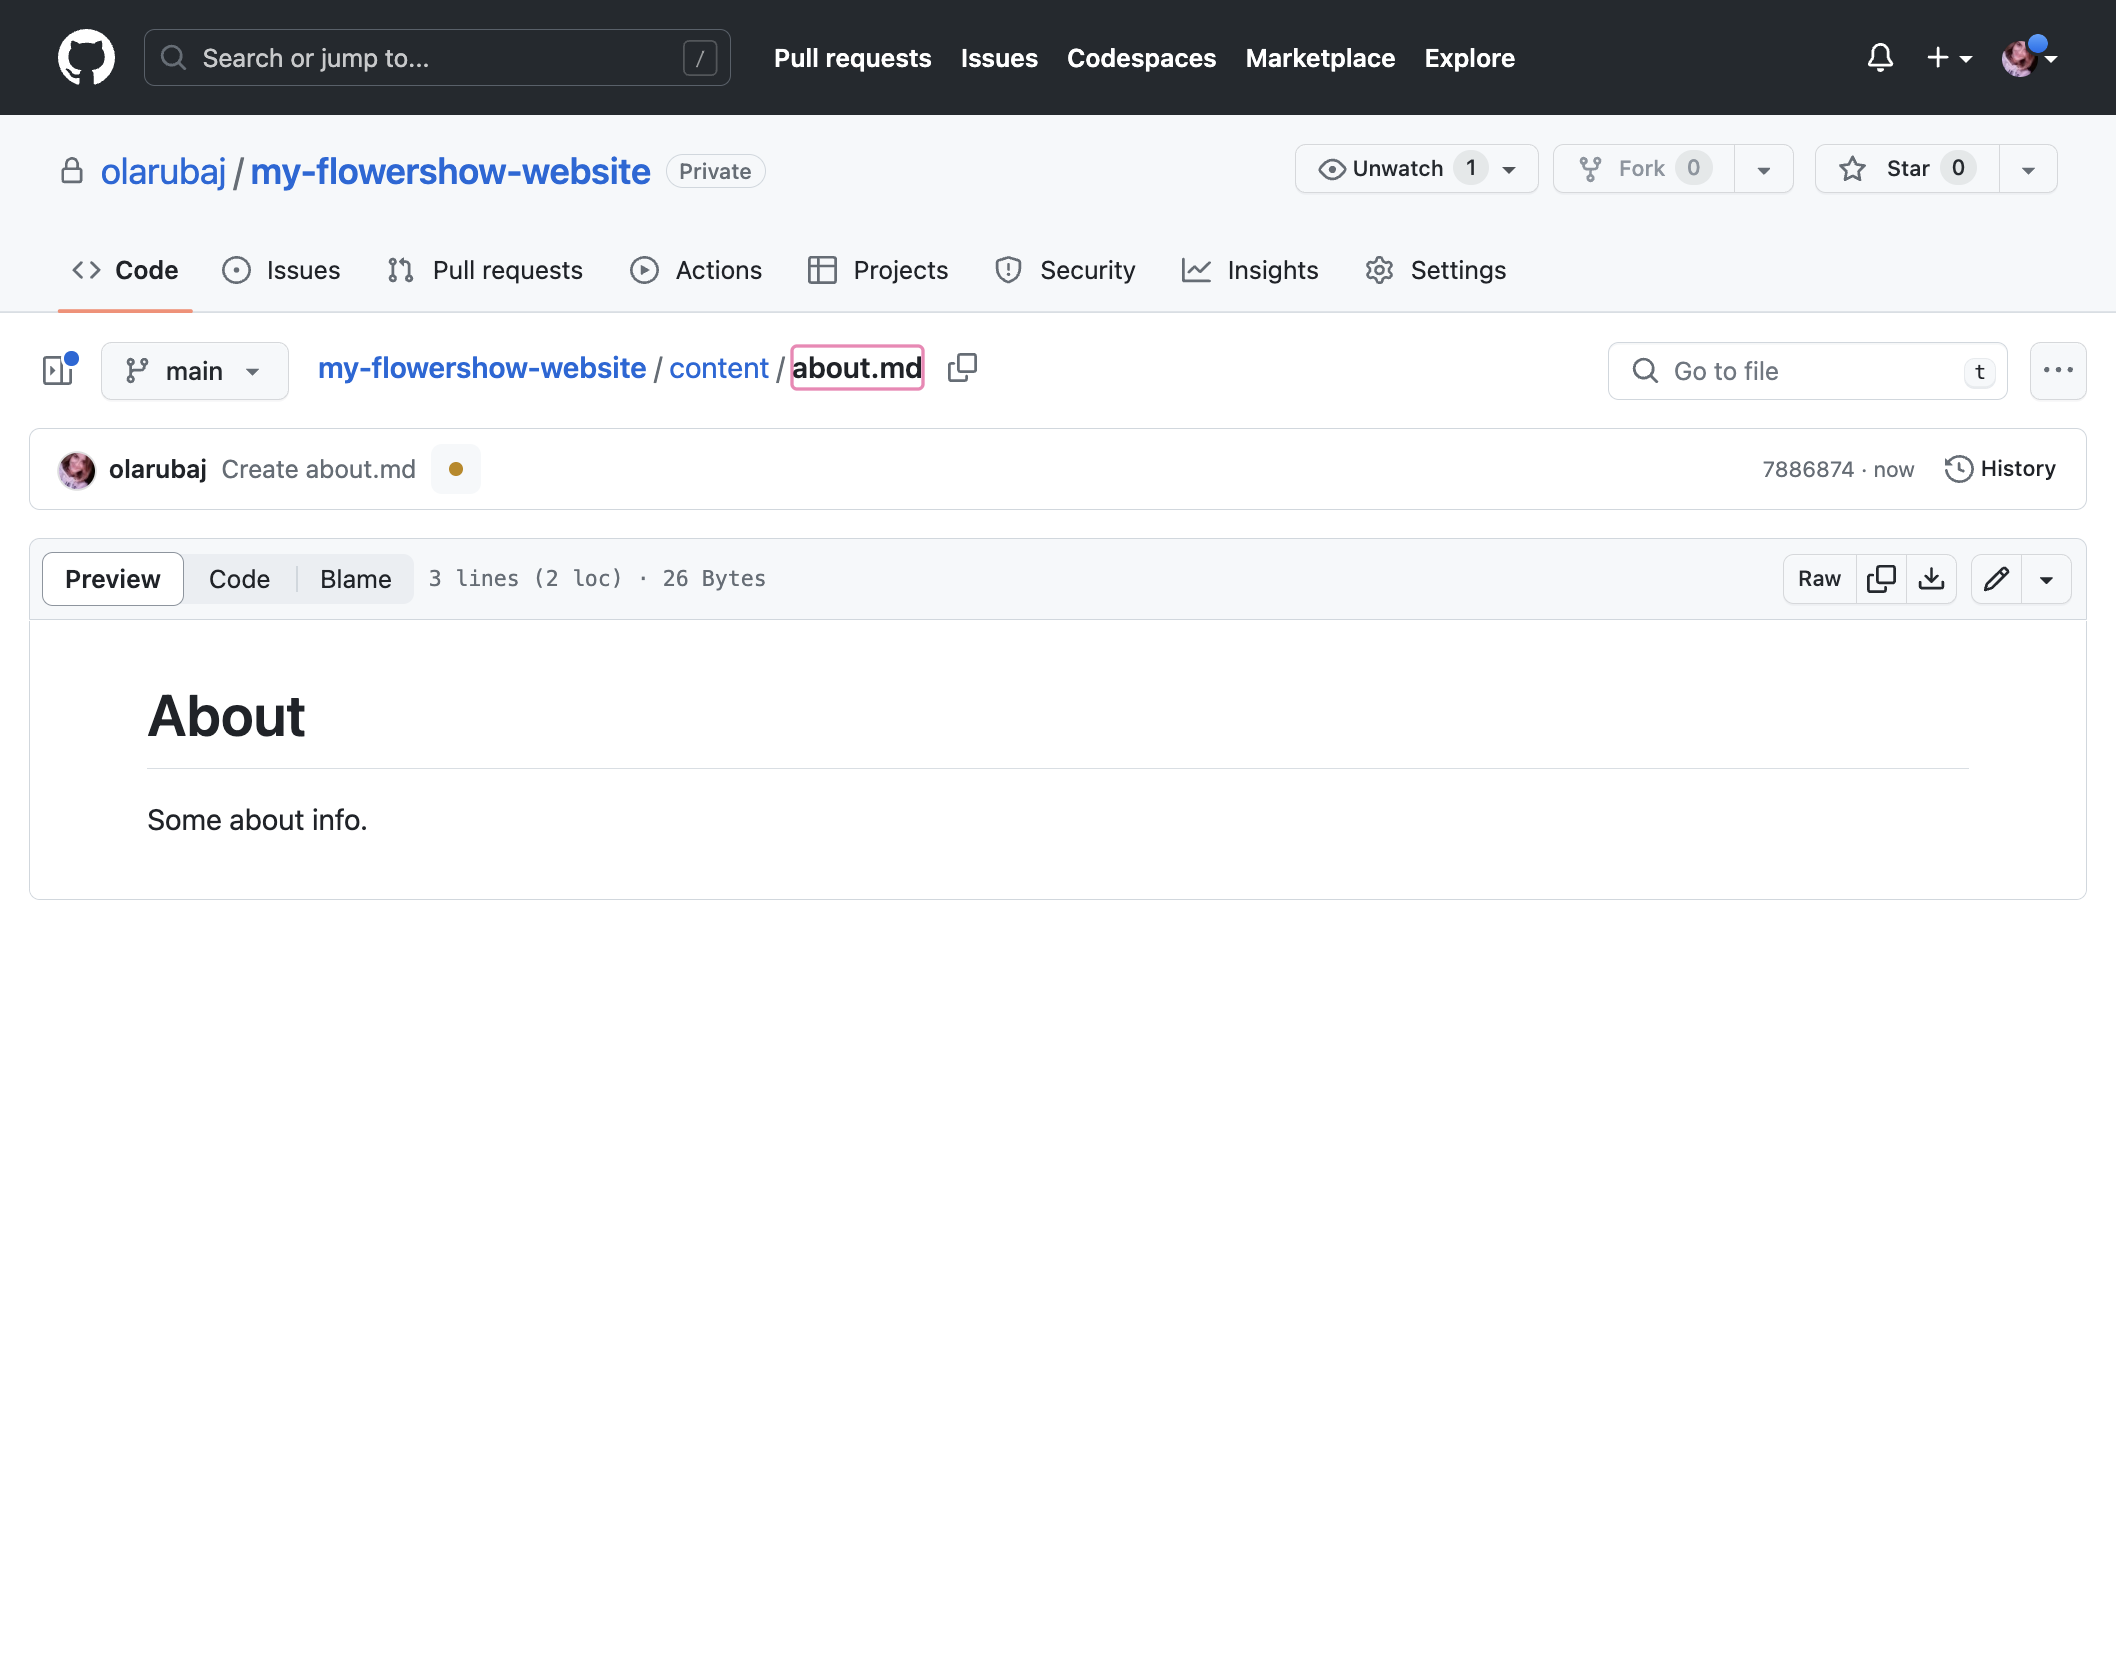2116x1680 pixels.
Task: Go to olarubaj profile link
Action: (164, 171)
